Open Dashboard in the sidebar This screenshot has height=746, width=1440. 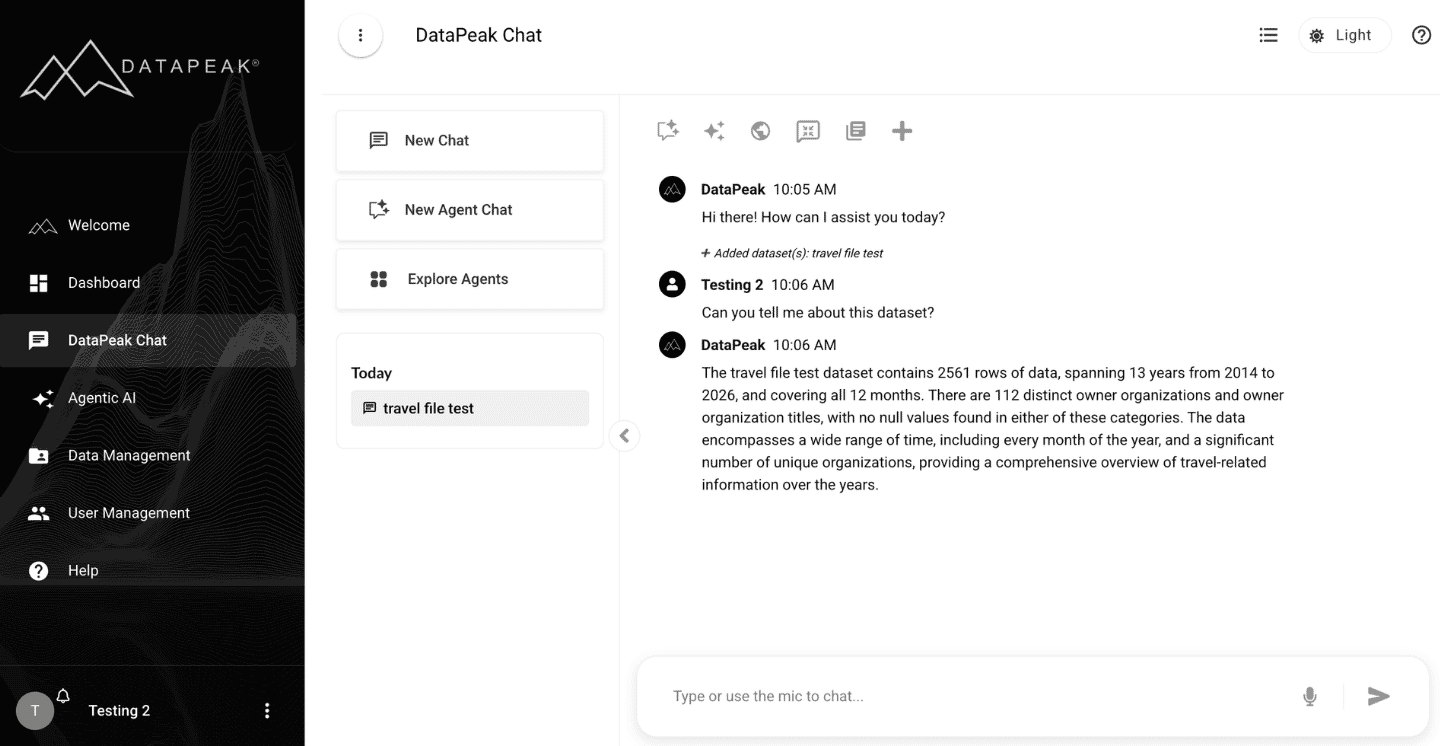pos(148,283)
